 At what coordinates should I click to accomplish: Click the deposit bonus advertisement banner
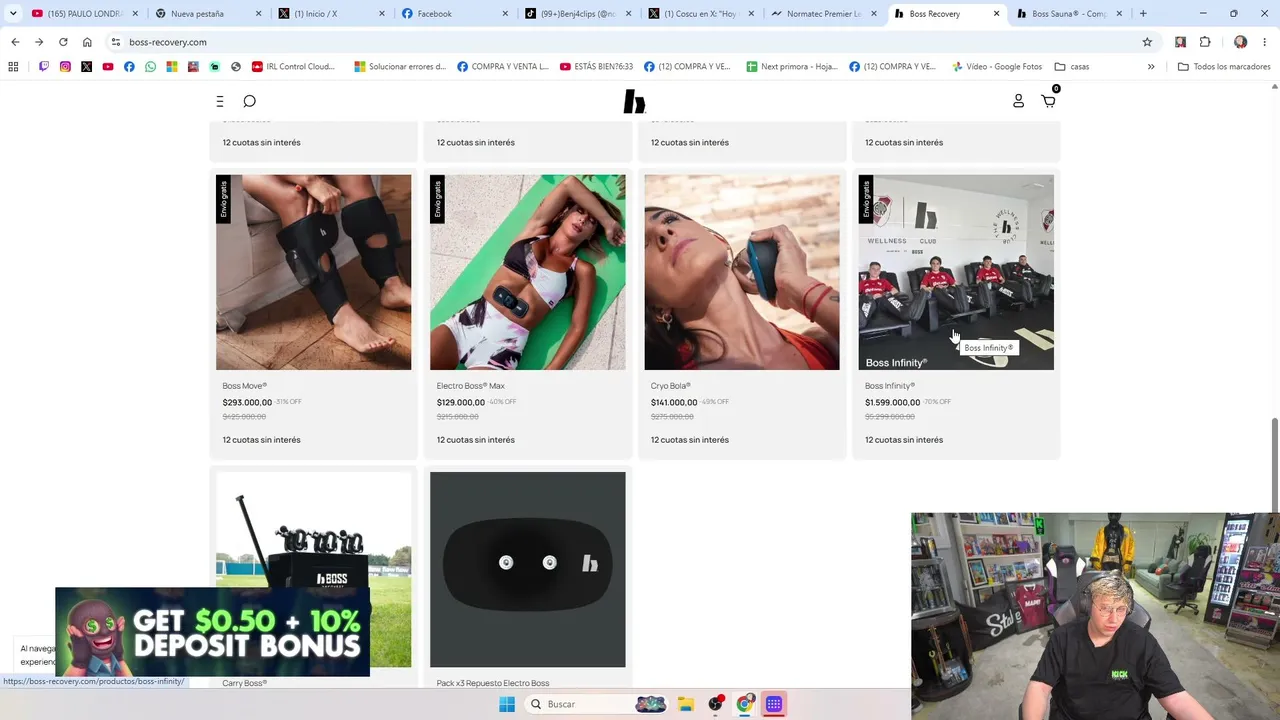[x=213, y=632]
